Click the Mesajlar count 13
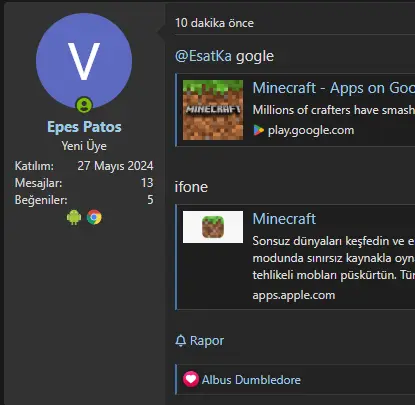The image size is (415, 405). (x=147, y=183)
